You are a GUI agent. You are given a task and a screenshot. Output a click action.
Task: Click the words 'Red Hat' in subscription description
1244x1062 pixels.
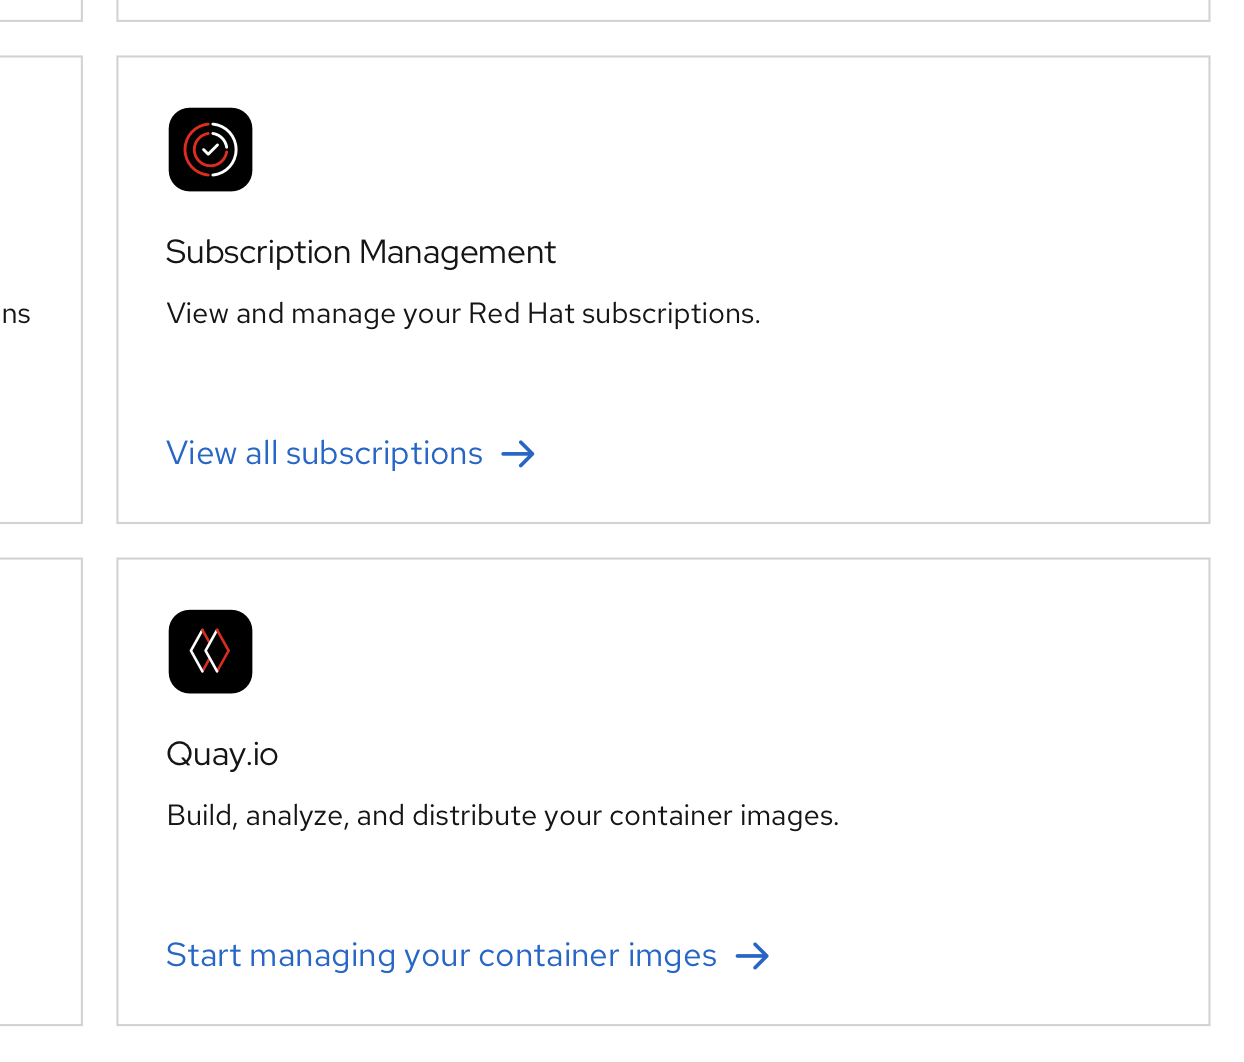(x=521, y=314)
